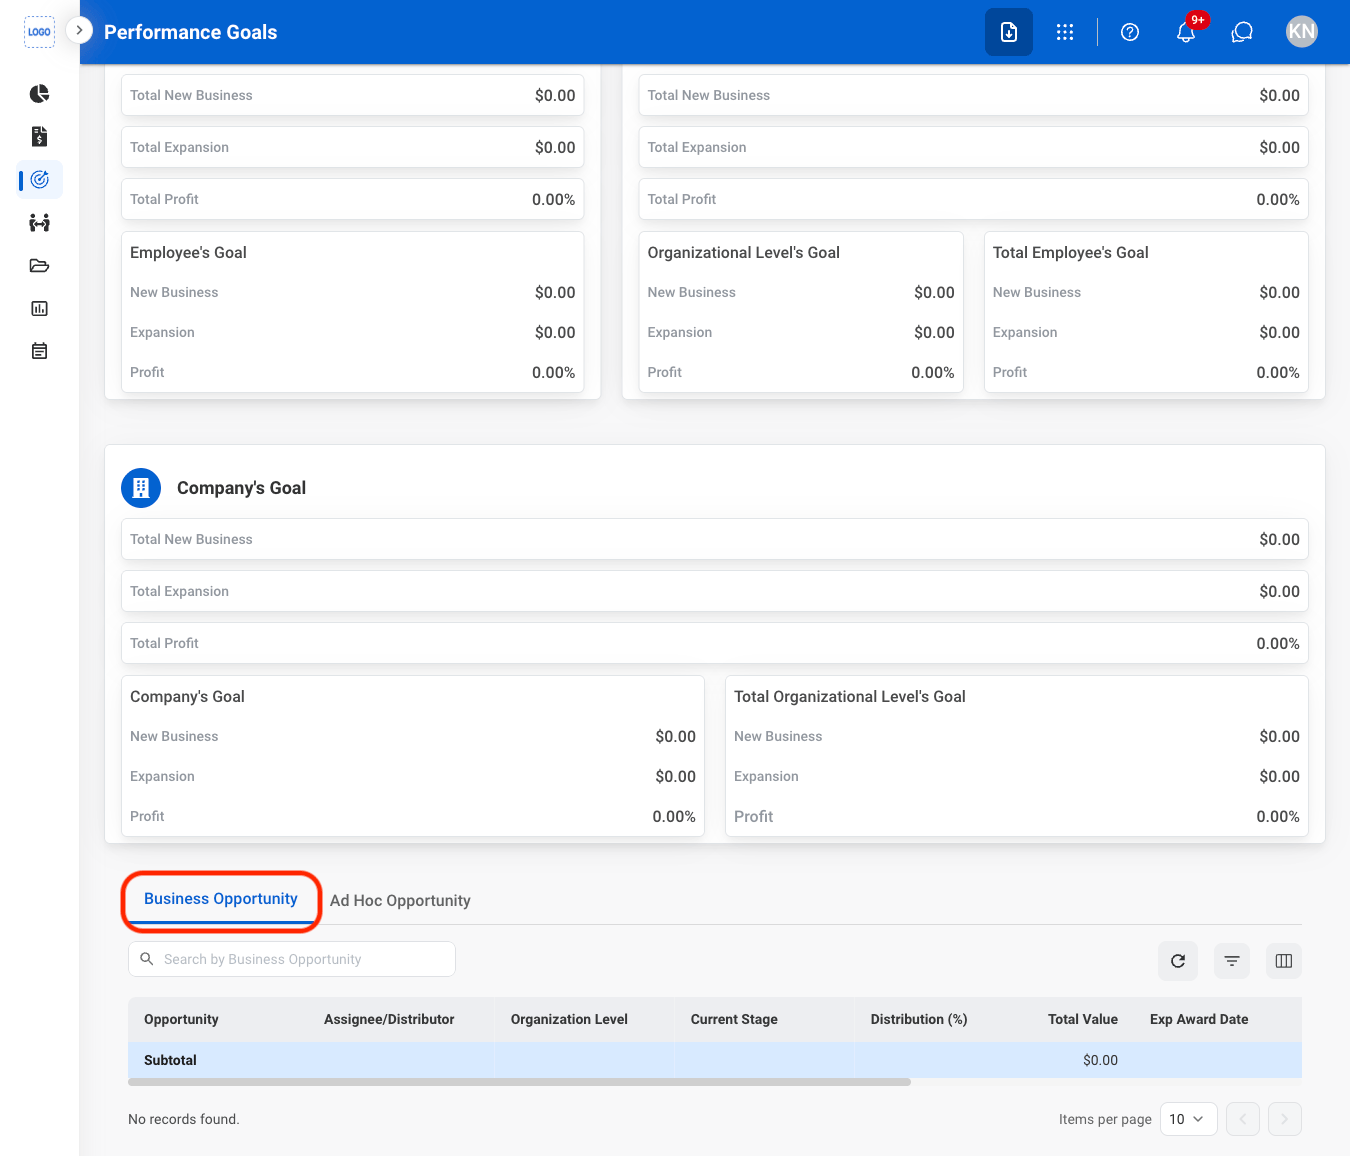1350x1156 pixels.
Task: Go to the next page of results
Action: click(1285, 1119)
